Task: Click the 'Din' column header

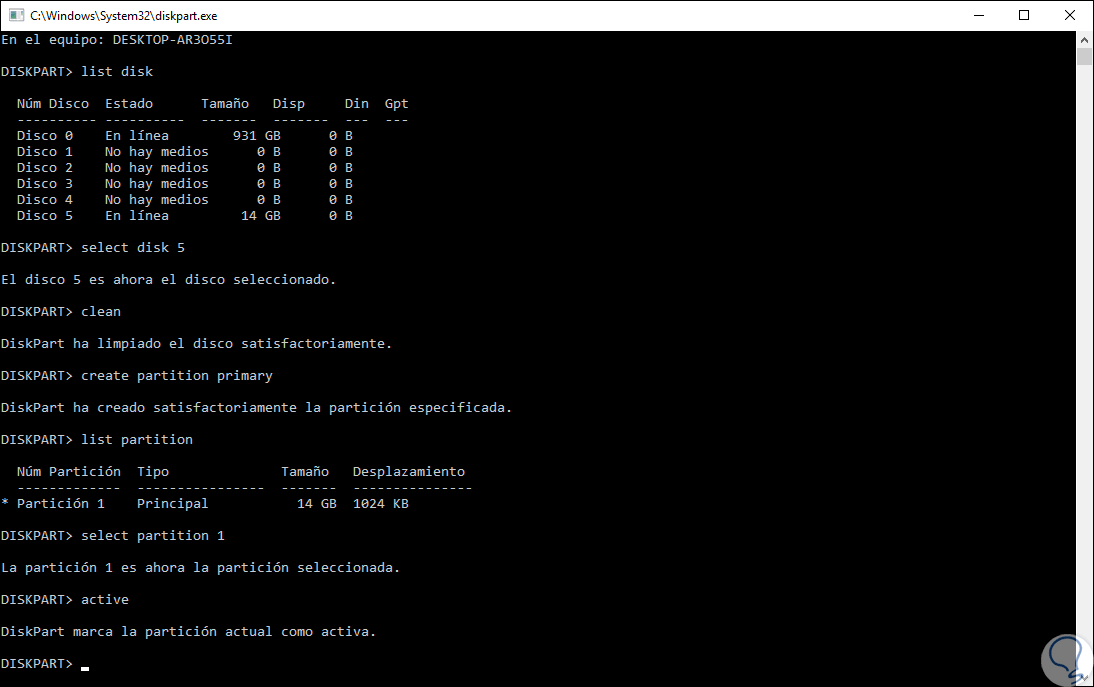Action: tap(357, 104)
